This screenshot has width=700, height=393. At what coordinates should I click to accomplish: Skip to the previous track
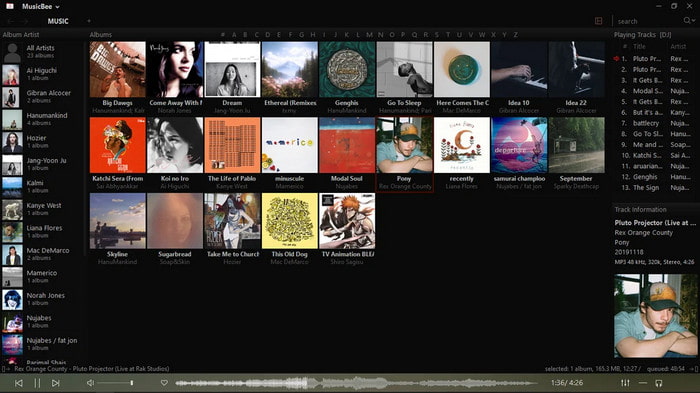tap(19, 383)
